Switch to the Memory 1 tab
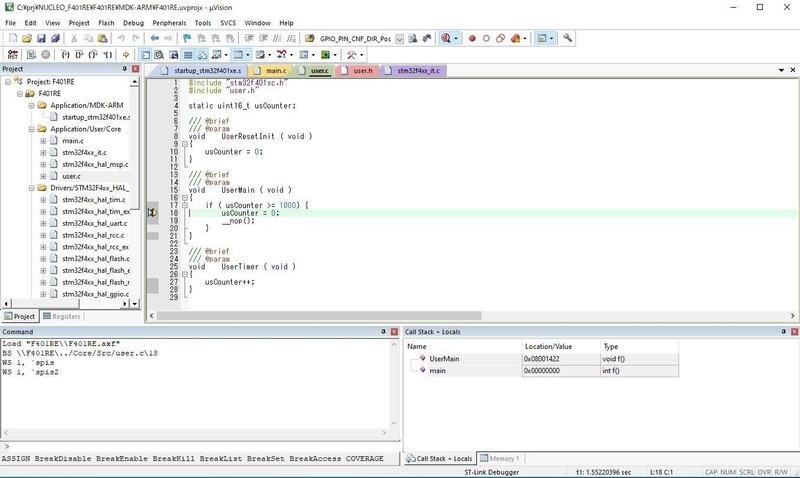800x478 pixels. 499,458
